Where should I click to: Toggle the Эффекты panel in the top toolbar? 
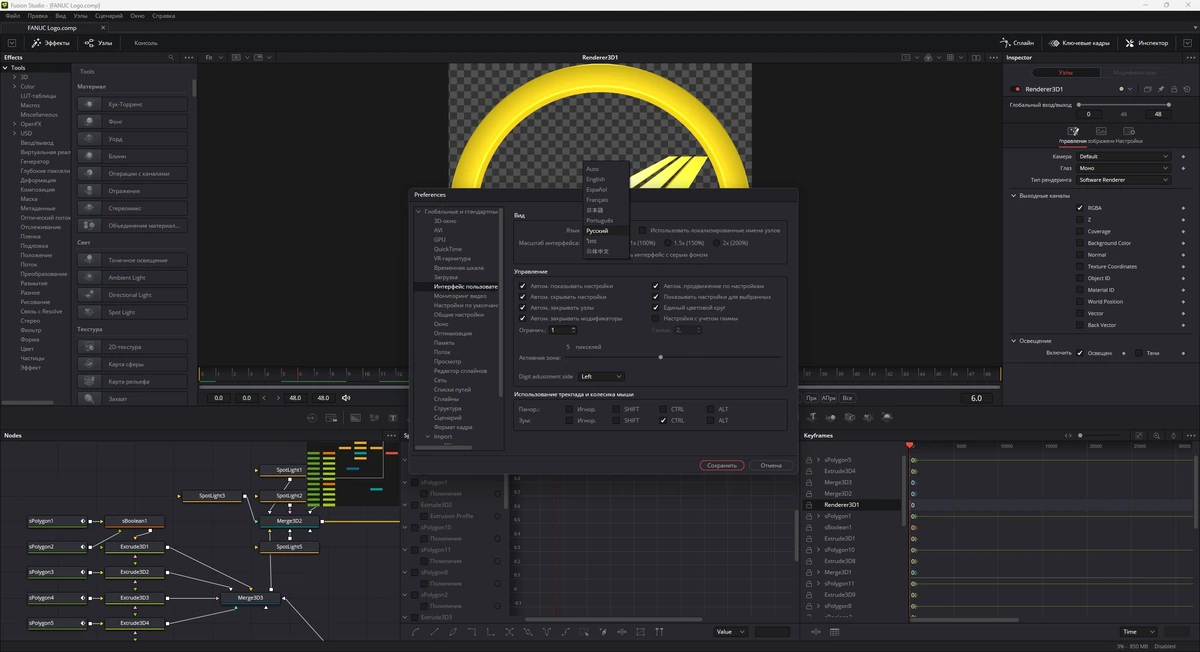pos(50,43)
